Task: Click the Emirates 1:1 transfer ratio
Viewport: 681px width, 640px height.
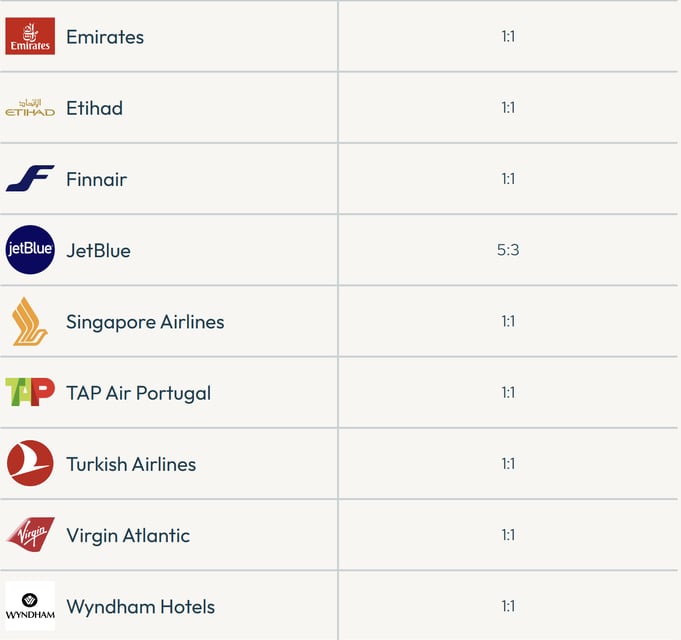Action: click(508, 36)
